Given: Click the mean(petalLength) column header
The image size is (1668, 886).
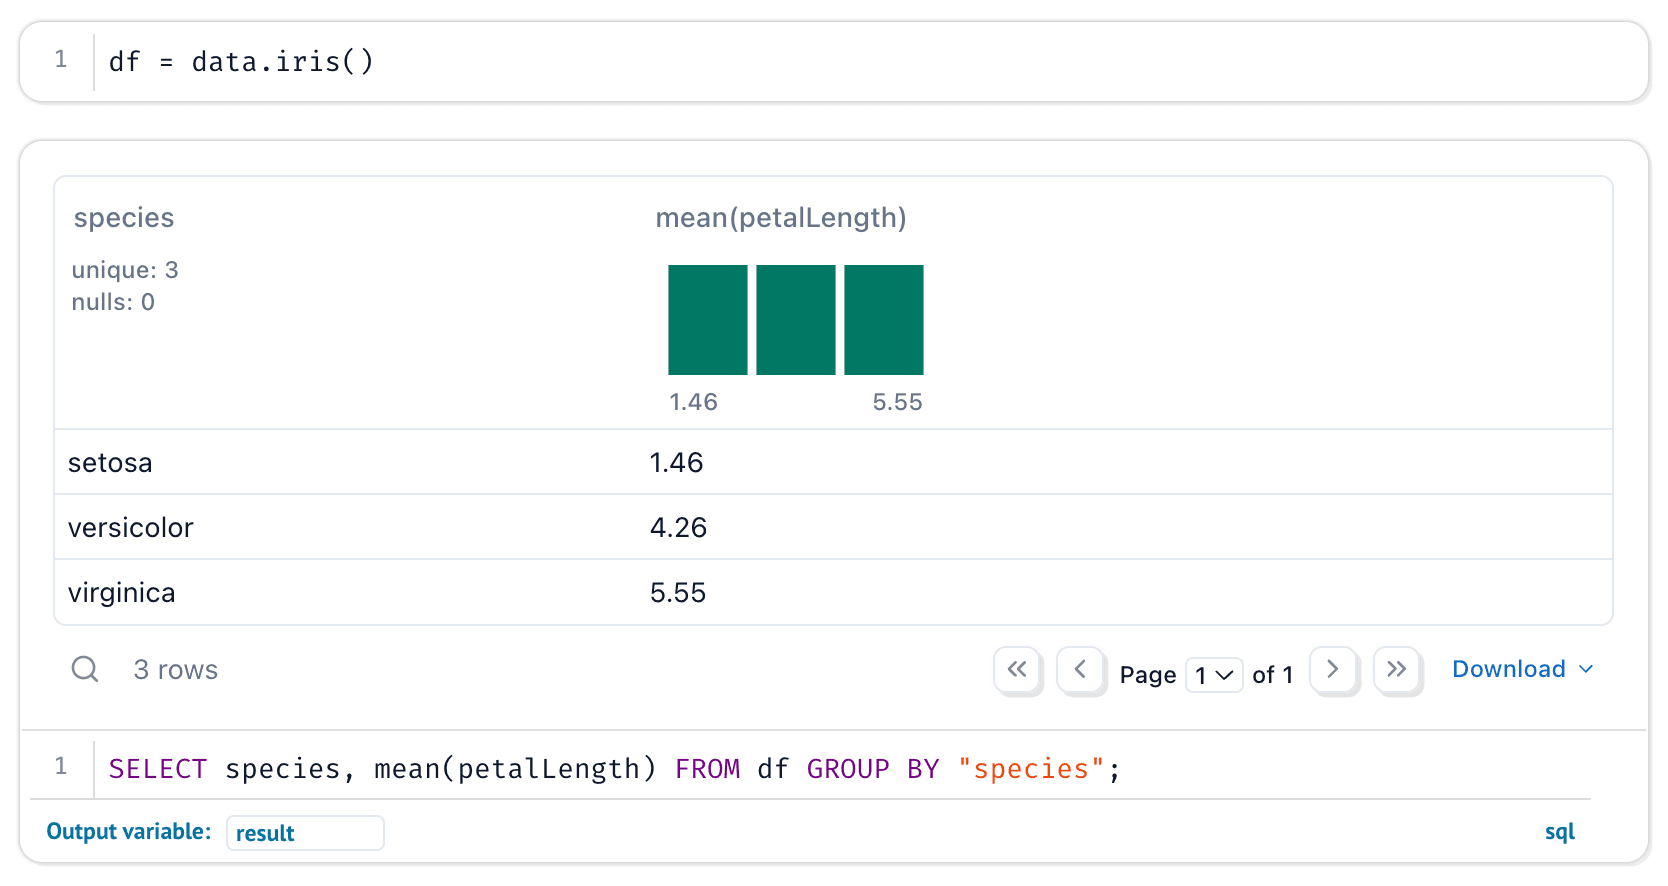Looking at the screenshot, I should tap(780, 218).
